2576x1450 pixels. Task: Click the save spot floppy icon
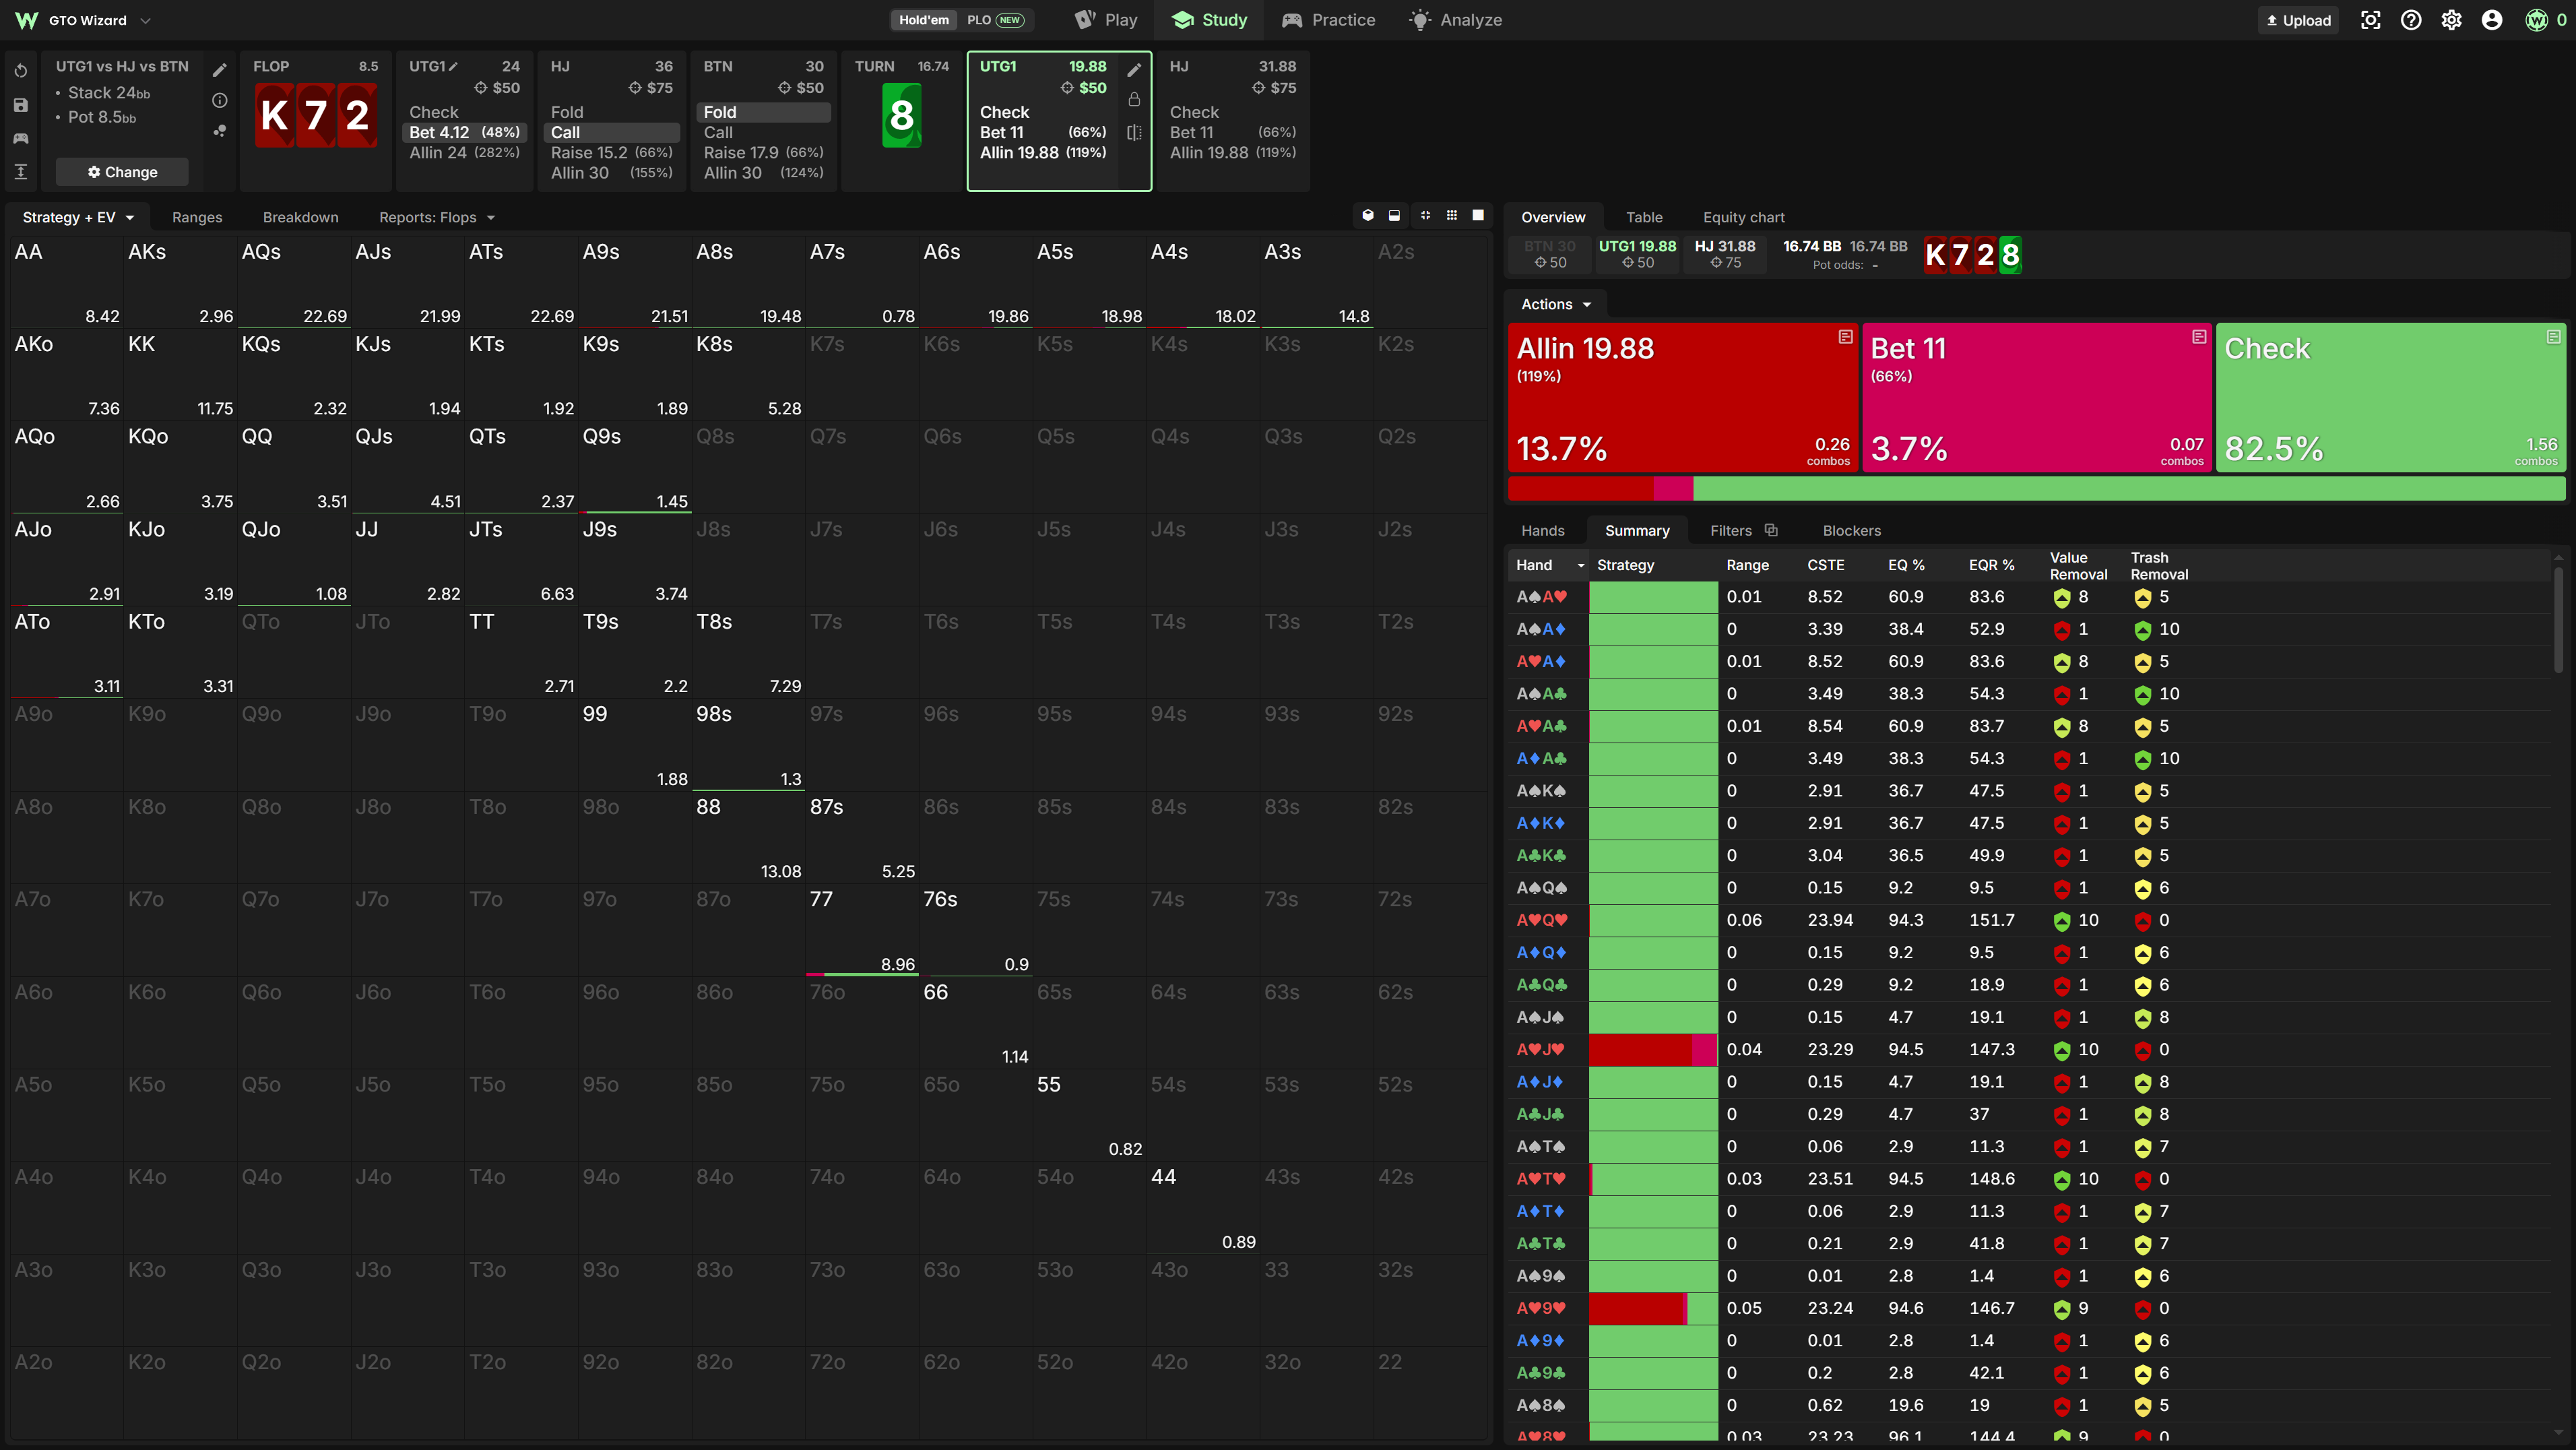point(21,105)
